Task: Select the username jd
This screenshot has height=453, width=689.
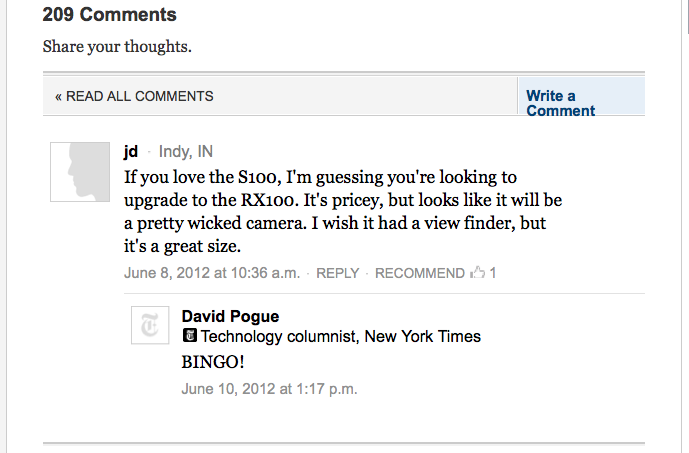Action: (131, 152)
